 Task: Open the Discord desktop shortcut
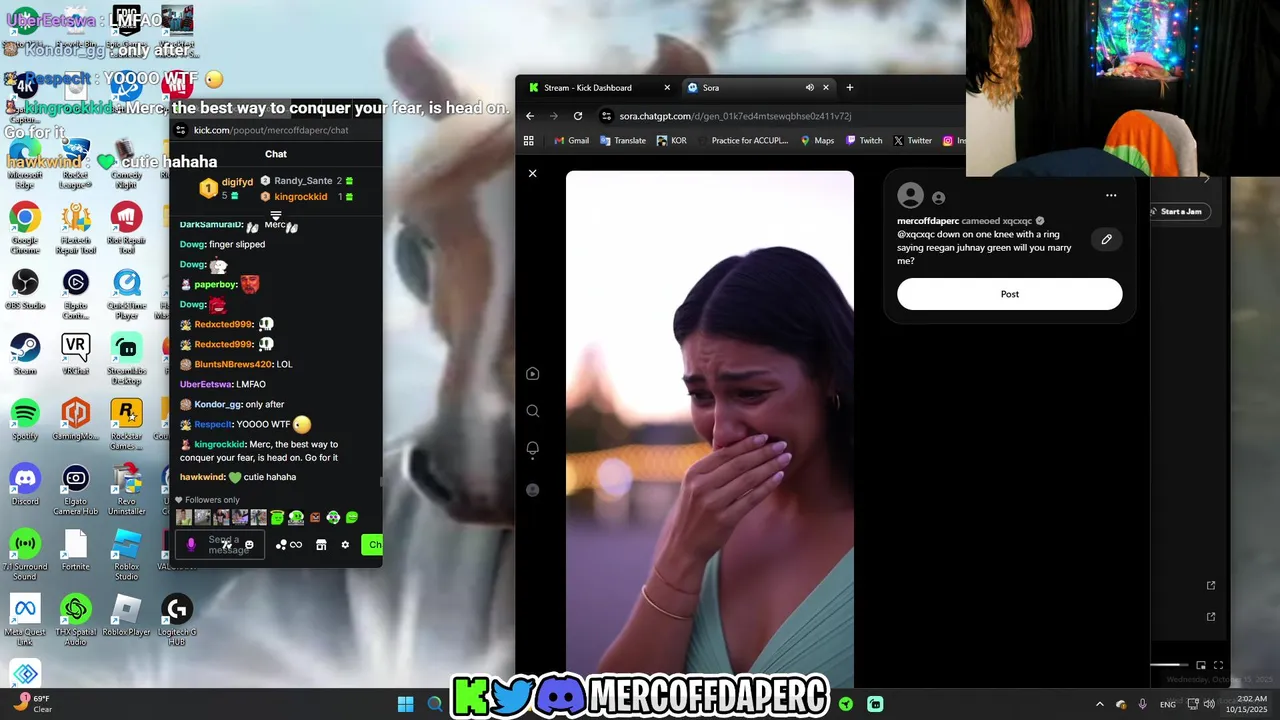[x=25, y=485]
